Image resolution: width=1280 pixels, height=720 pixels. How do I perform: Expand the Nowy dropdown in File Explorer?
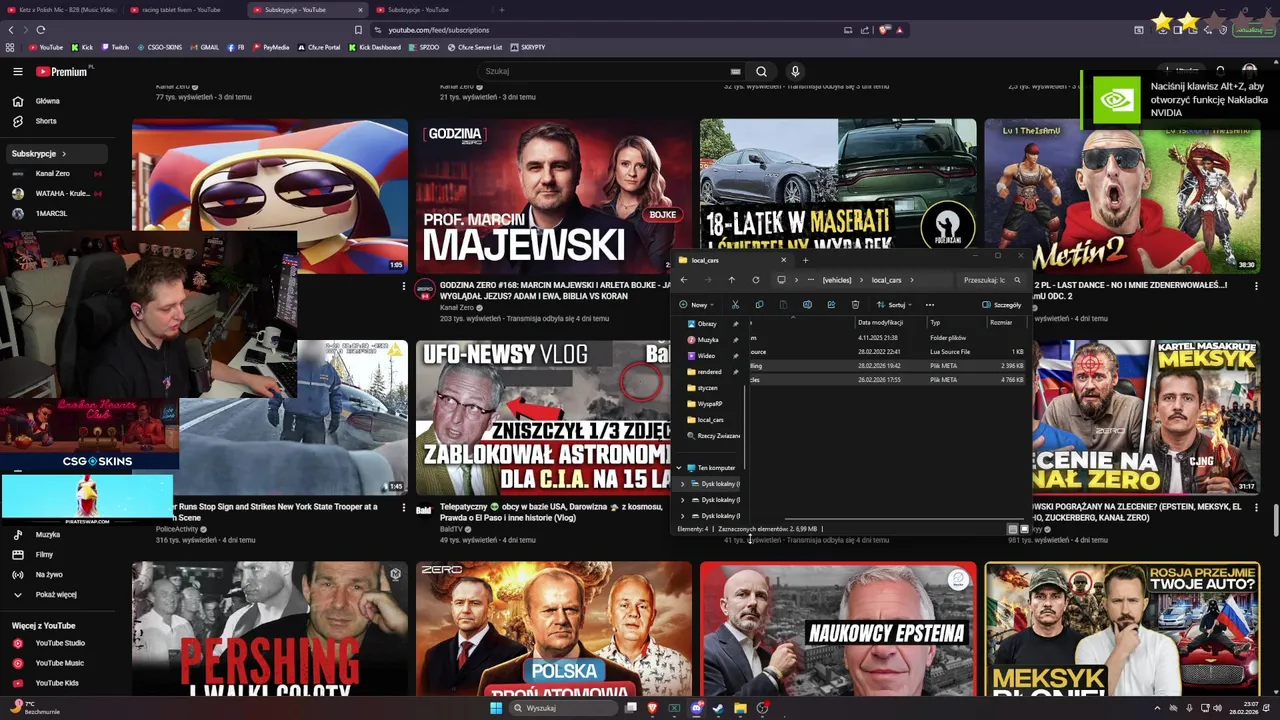pyautogui.click(x=697, y=305)
